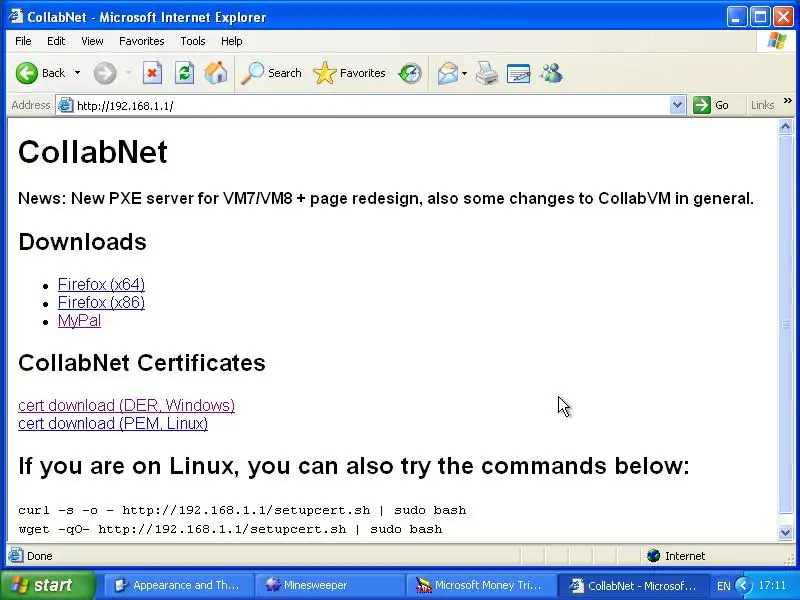Switch to Minesweeper in the taskbar
Screen dimensions: 800x600
(330, 585)
